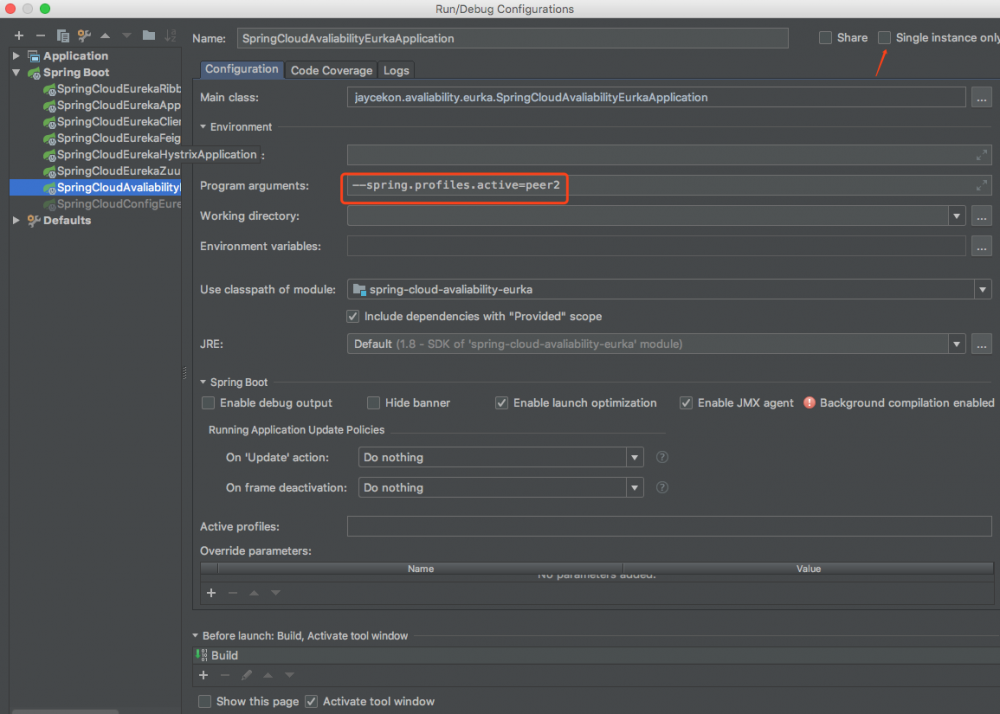Screen dimensions: 1000x714
Task: Disable Enable launch optimization
Action: click(502, 403)
